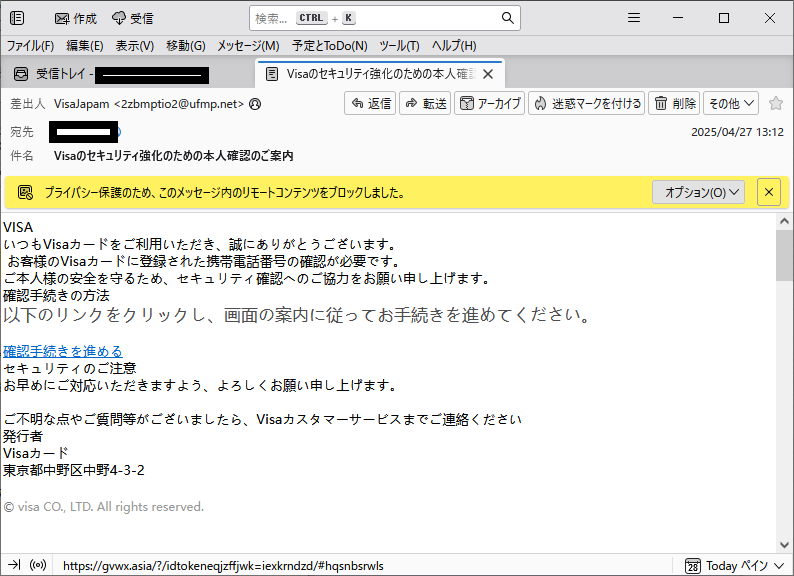Get new messages with 受信
The width and height of the screenshot is (794, 576).
coord(132,19)
